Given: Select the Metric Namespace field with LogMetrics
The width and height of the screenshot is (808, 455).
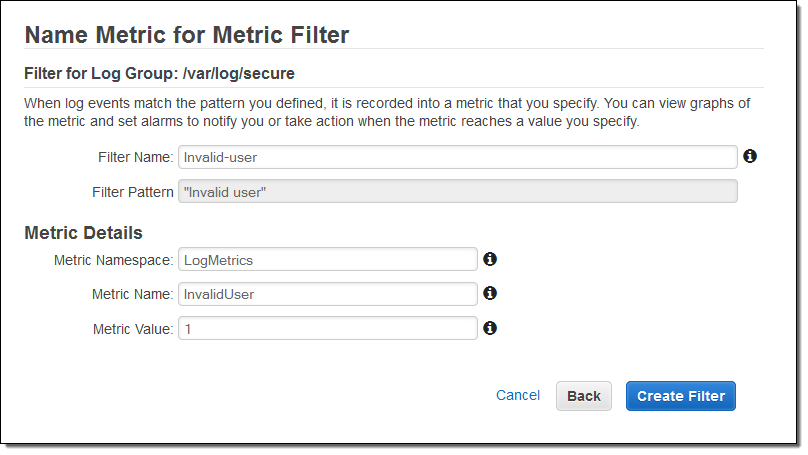Looking at the screenshot, I should [327, 260].
